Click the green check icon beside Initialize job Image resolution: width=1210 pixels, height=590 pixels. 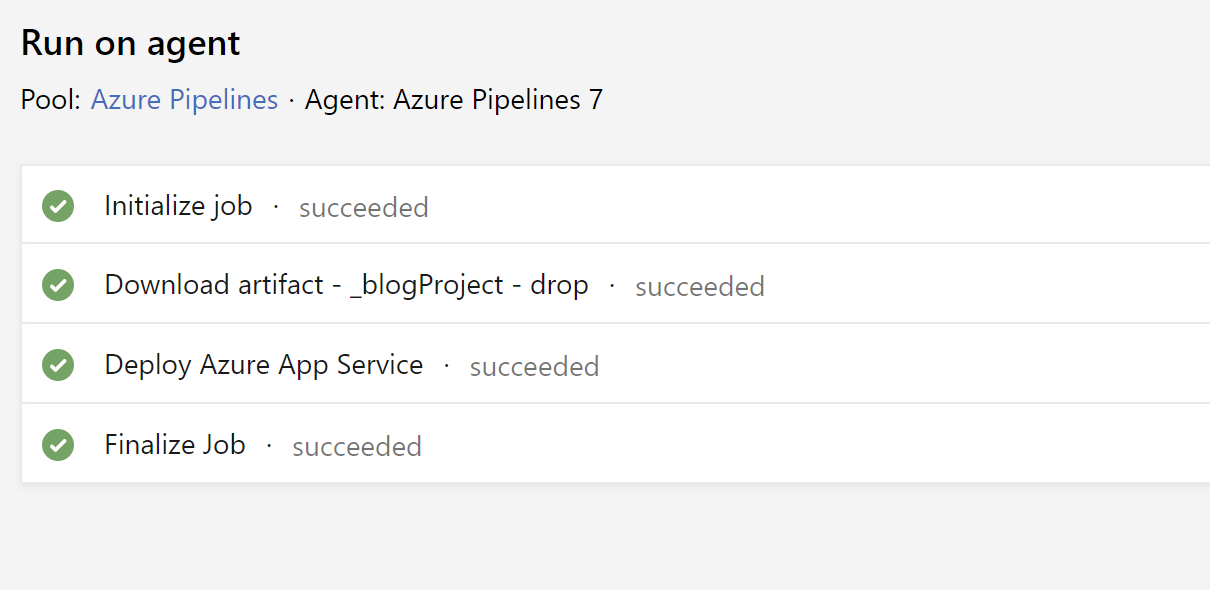[58, 206]
